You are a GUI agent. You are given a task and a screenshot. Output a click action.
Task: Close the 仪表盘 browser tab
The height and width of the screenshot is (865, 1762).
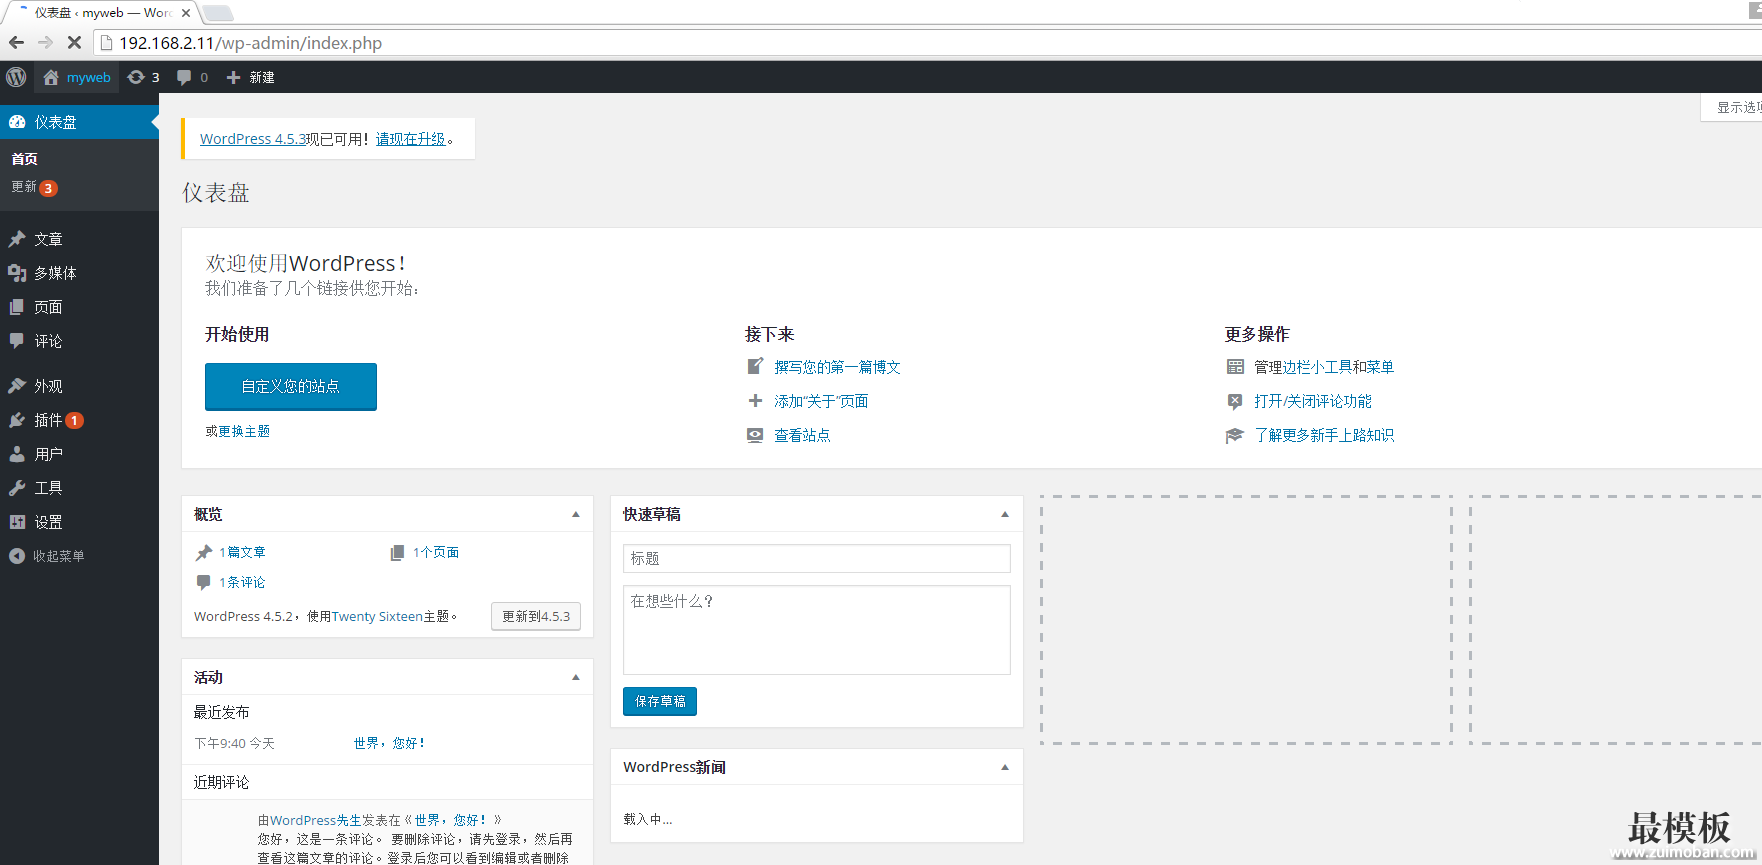point(186,13)
